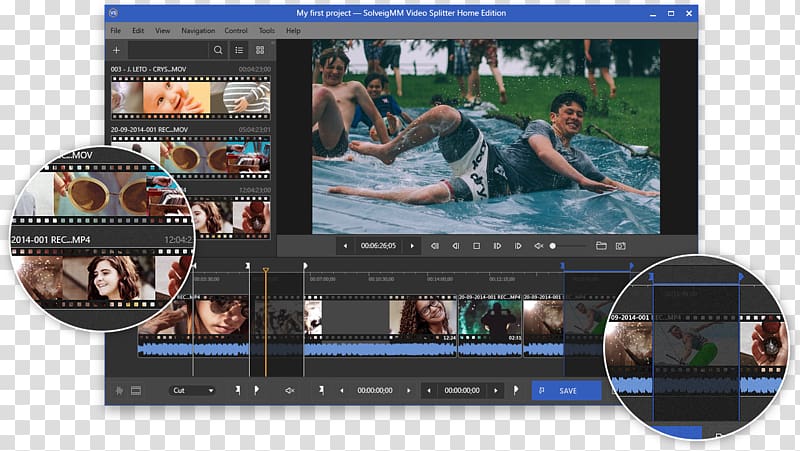Viewport: 800px width, 451px height.
Task: Select the blue fragment start marker on timeline
Action: pyautogui.click(x=563, y=266)
